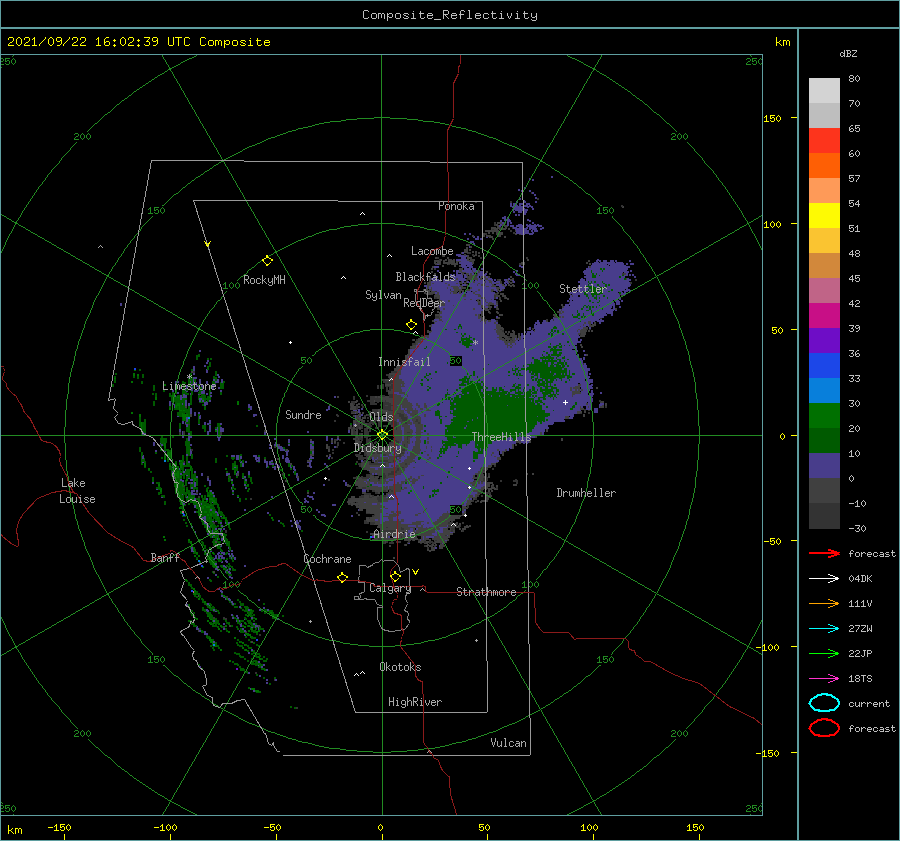900x841 pixels.
Task: Click the Lacombe label
Action: 432,251
